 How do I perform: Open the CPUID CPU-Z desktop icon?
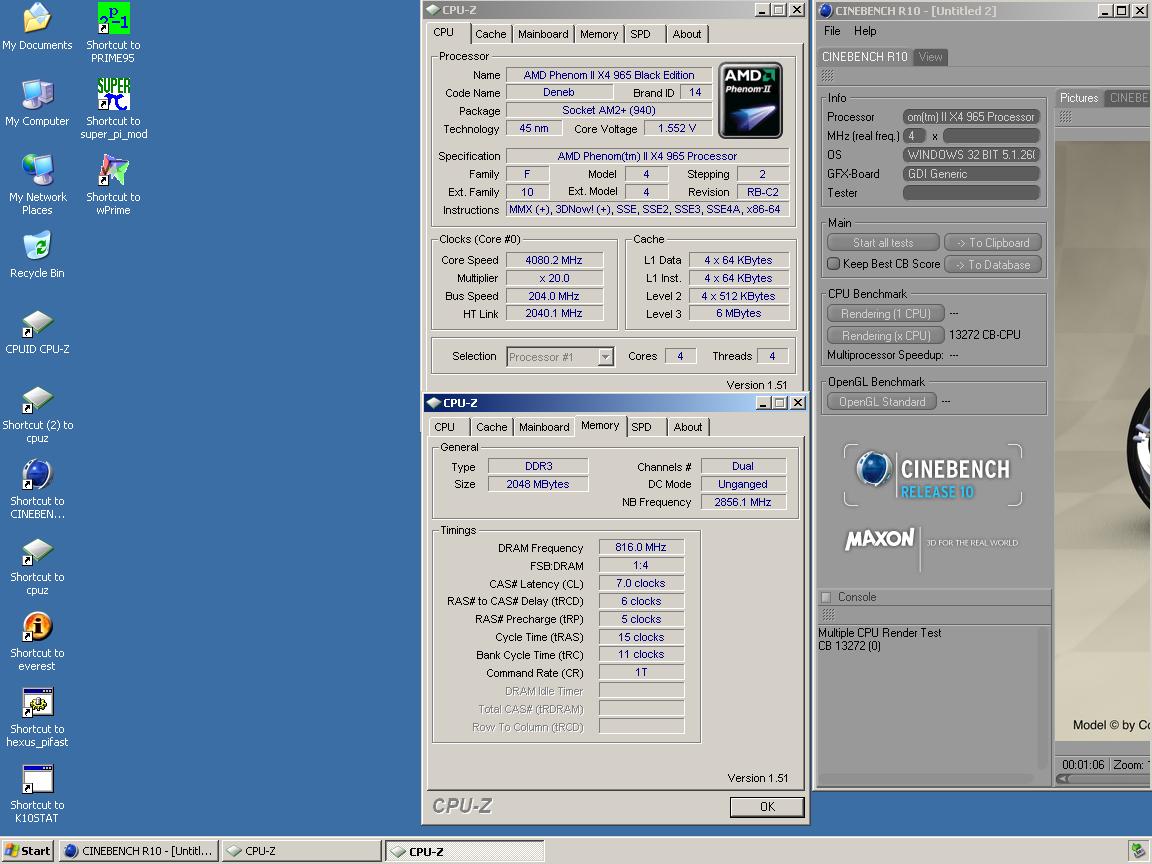pyautogui.click(x=37, y=324)
